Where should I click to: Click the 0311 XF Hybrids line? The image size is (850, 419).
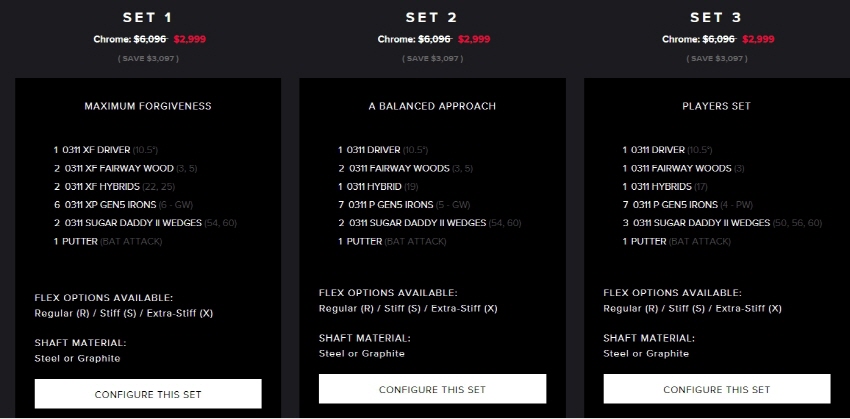click(x=114, y=186)
